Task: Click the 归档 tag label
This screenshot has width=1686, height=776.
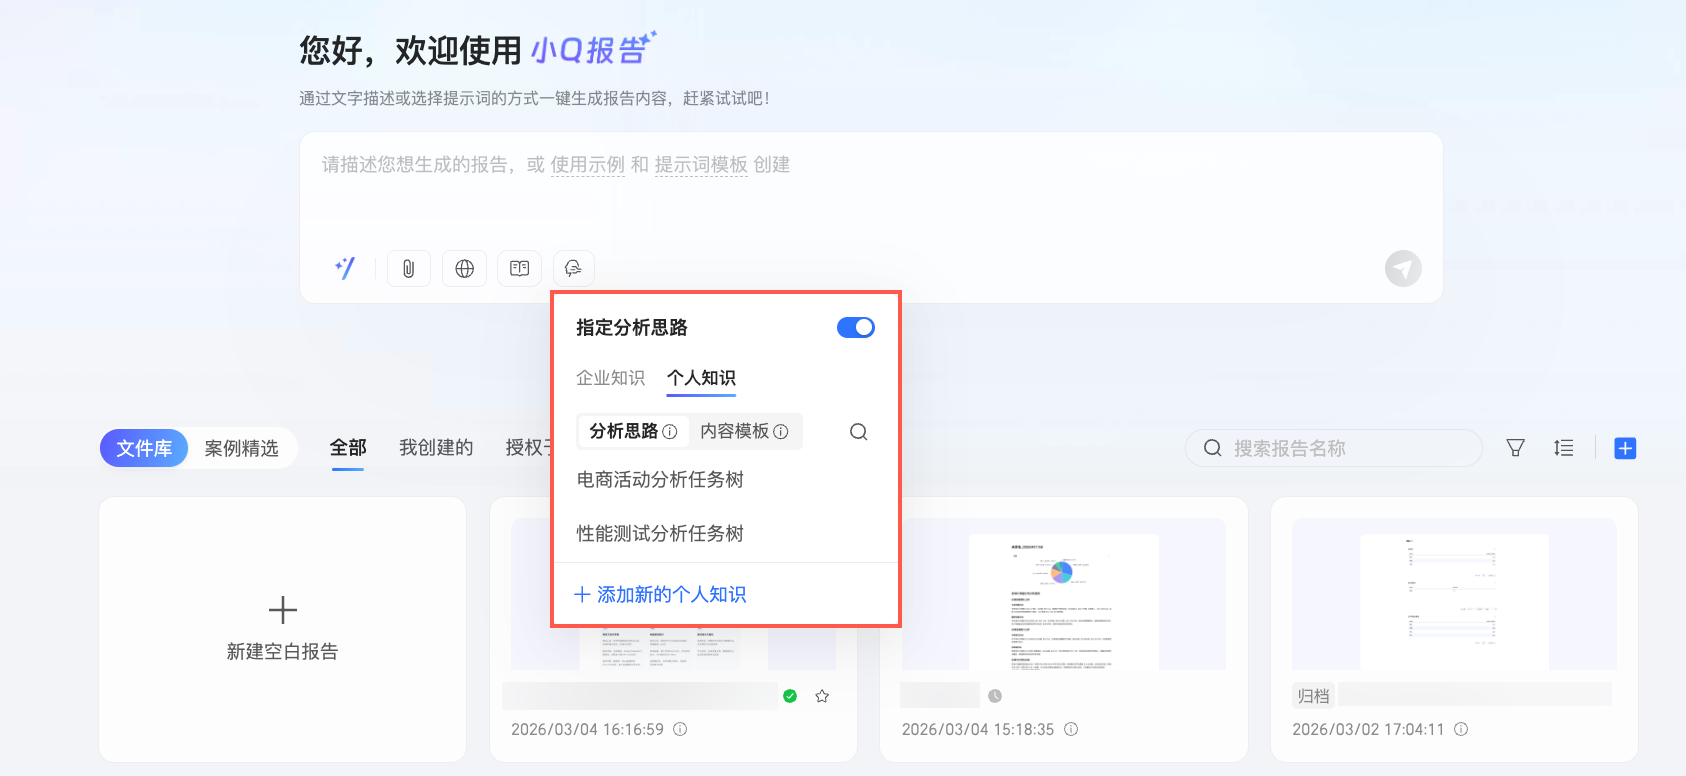Action: pyautogui.click(x=1313, y=696)
